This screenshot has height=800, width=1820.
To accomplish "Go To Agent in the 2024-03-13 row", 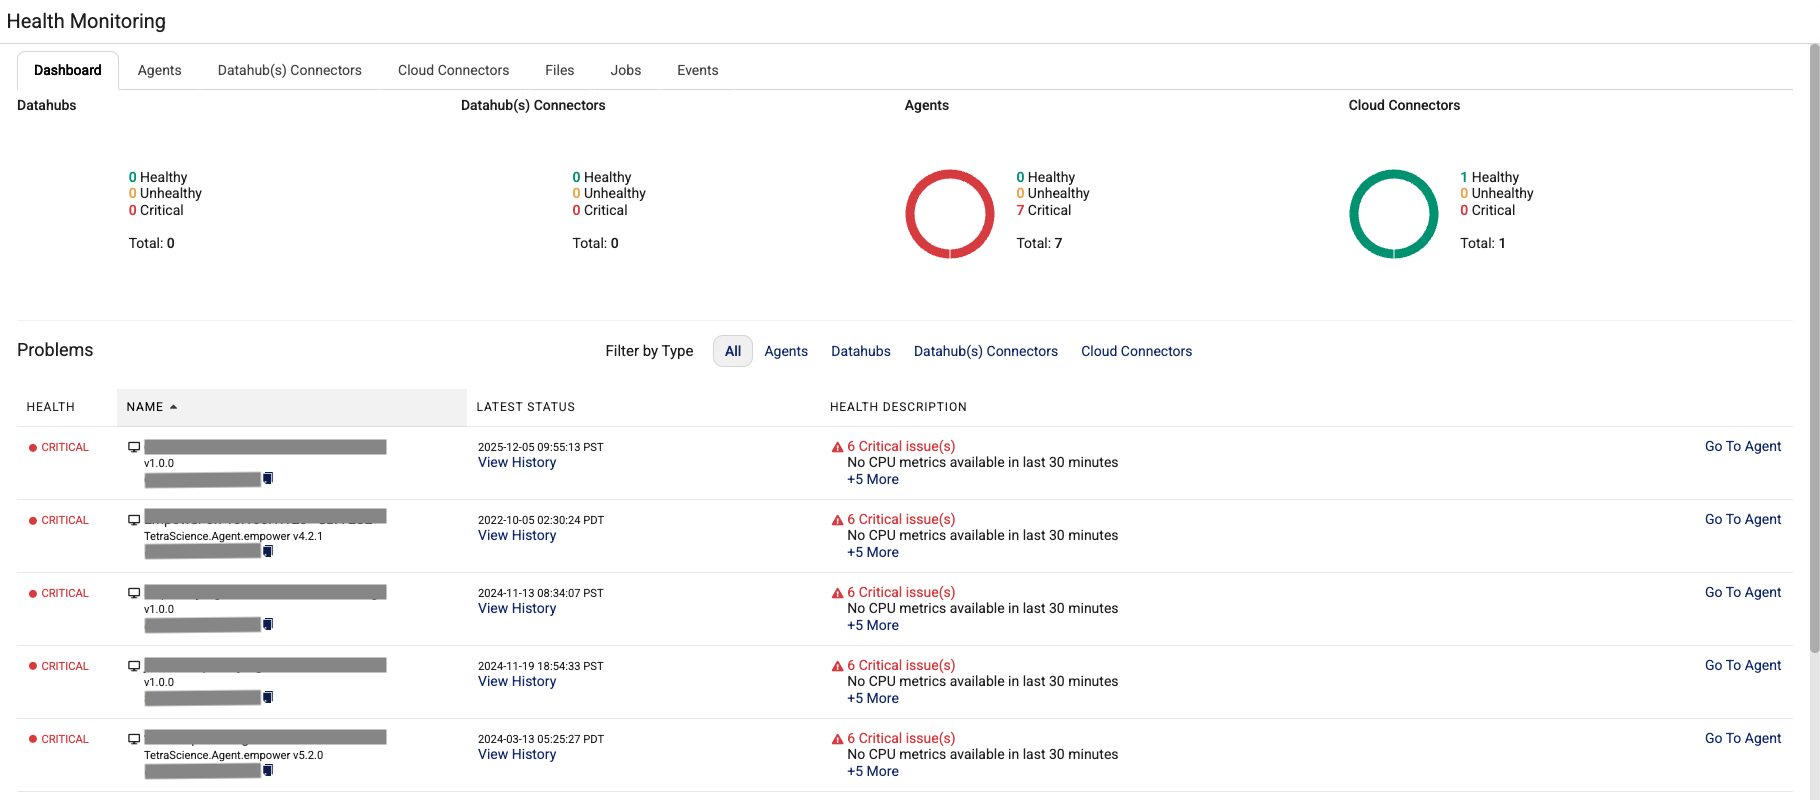I will pos(1743,738).
